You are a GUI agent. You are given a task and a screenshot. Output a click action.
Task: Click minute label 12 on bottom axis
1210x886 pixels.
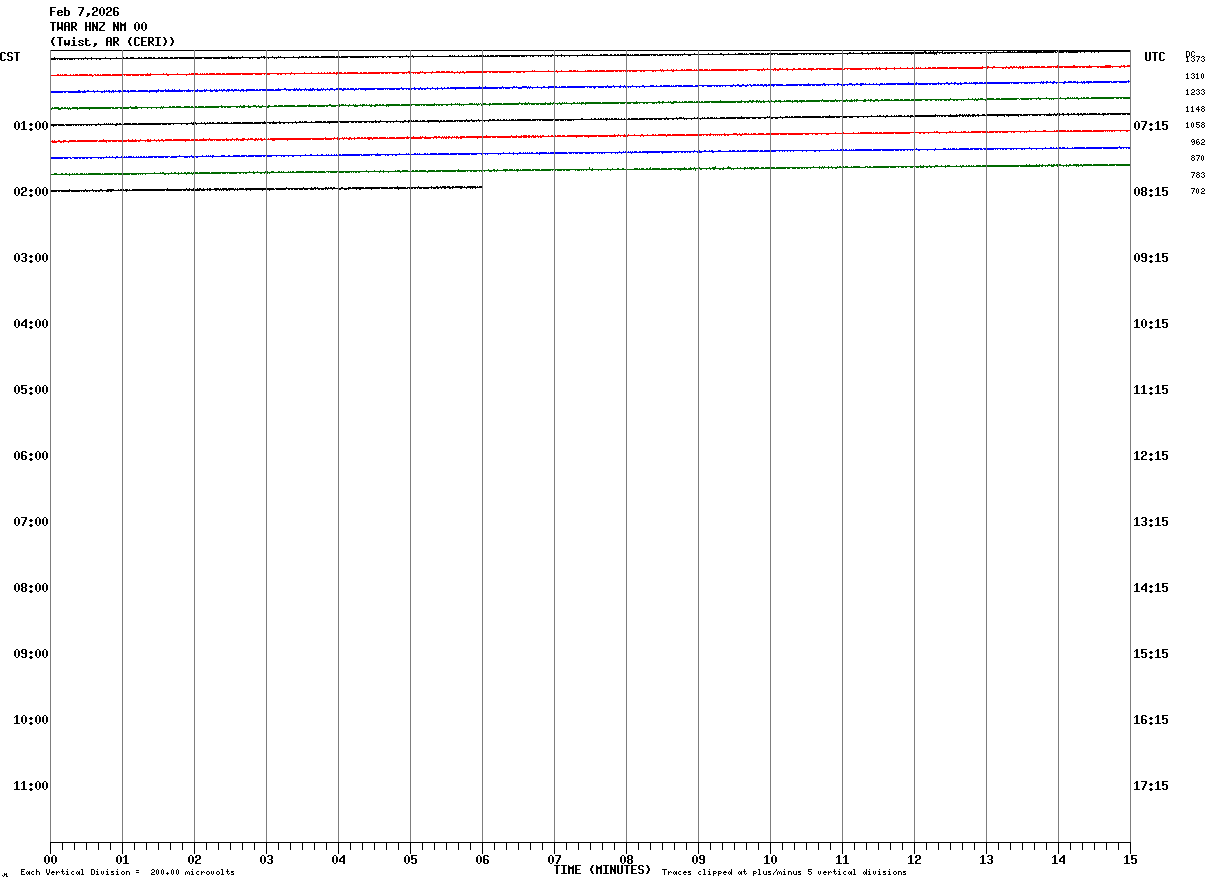[914, 859]
